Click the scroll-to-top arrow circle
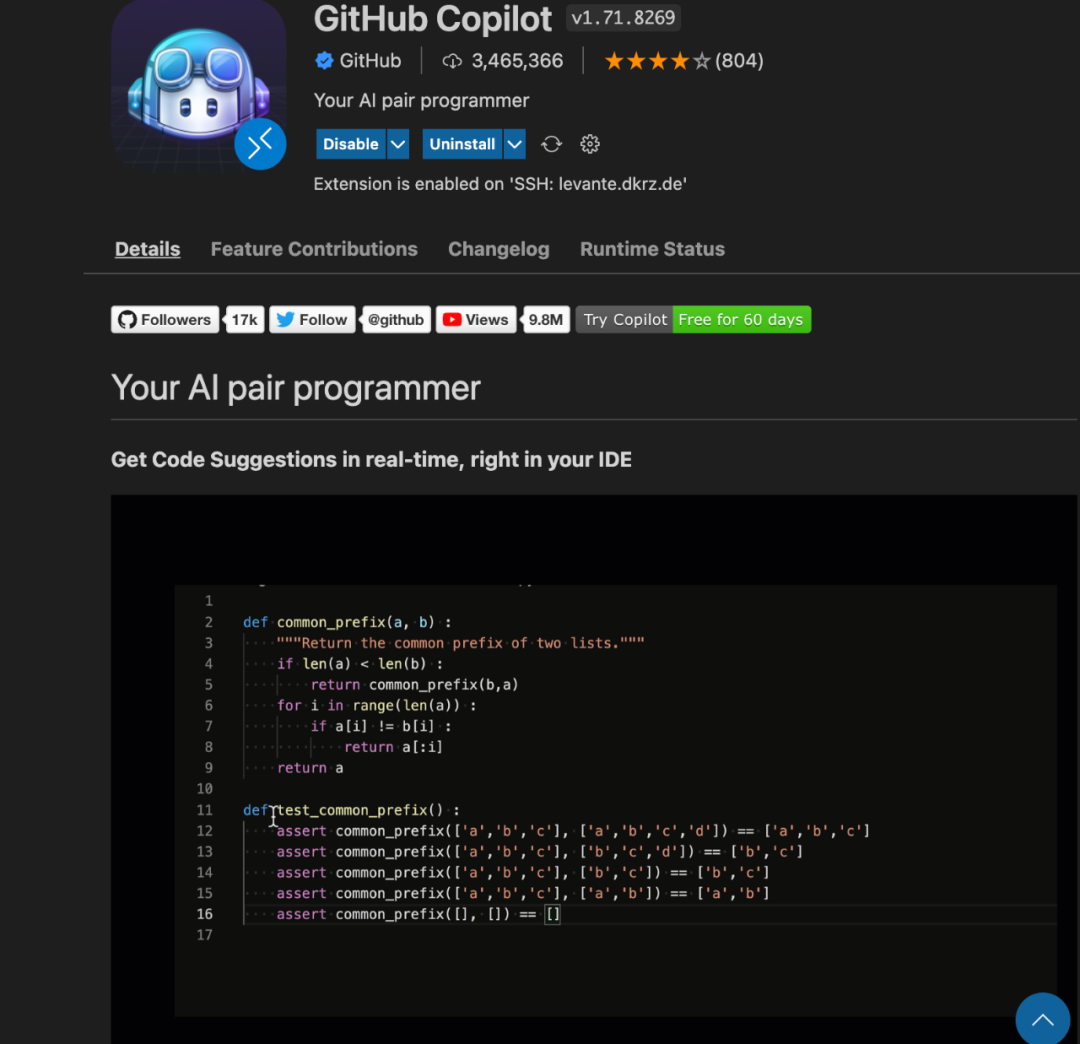1080x1044 pixels. click(1042, 1019)
